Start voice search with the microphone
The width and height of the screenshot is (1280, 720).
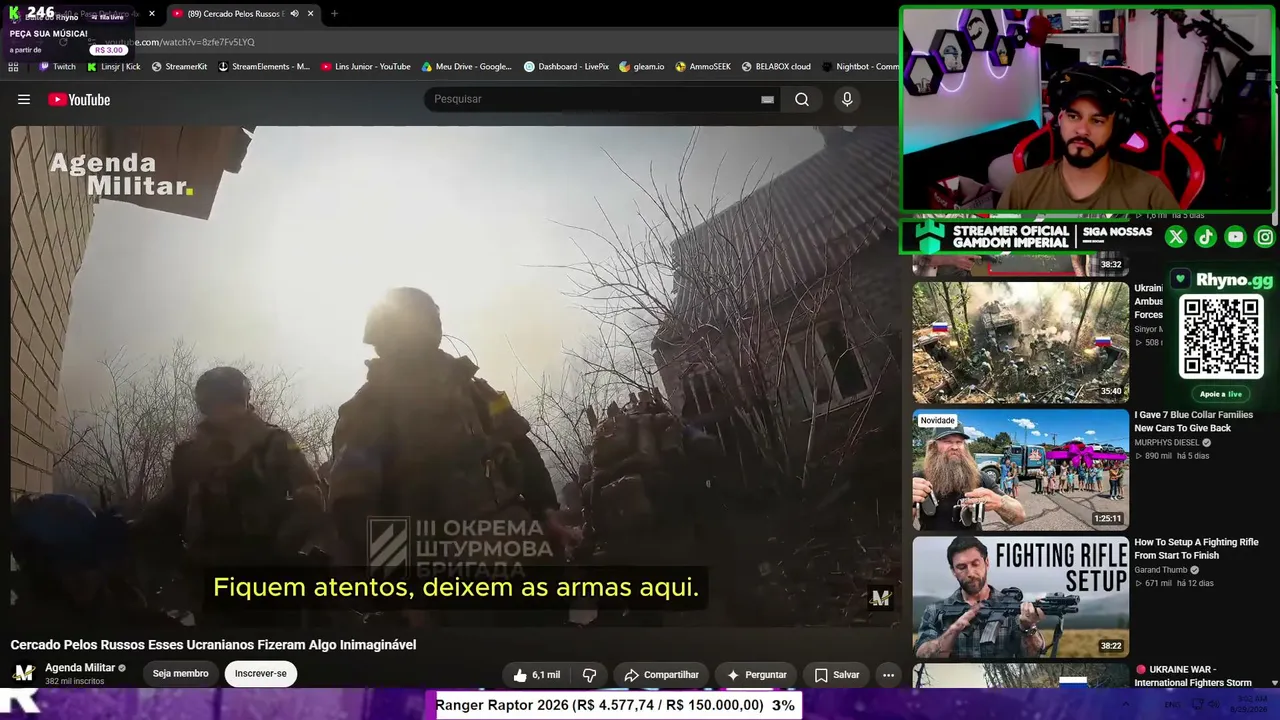click(x=847, y=99)
